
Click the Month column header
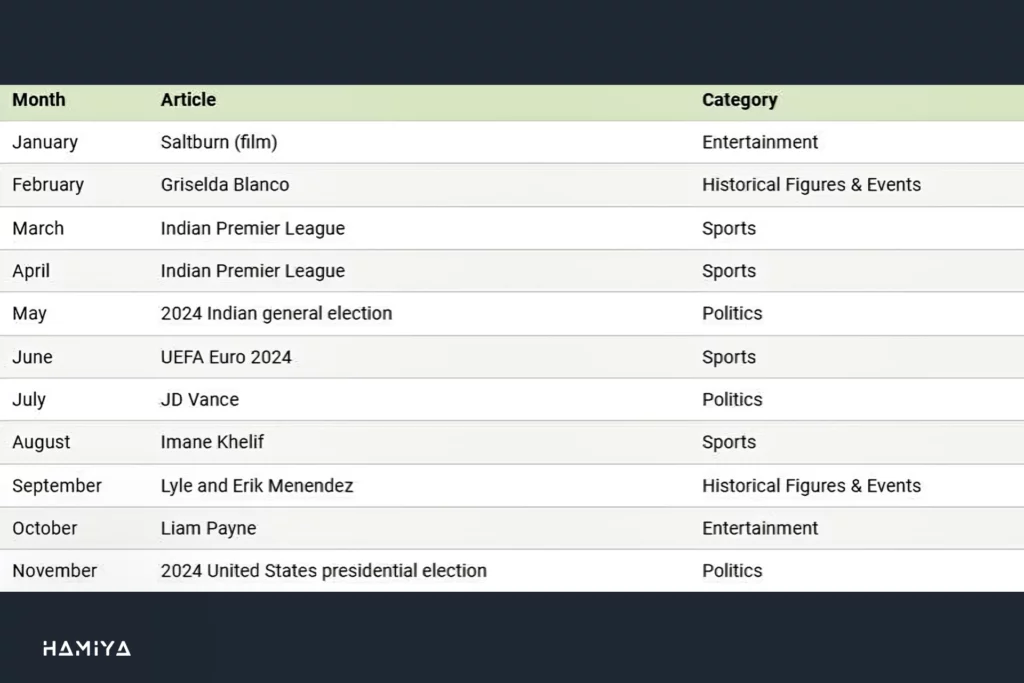click(39, 100)
